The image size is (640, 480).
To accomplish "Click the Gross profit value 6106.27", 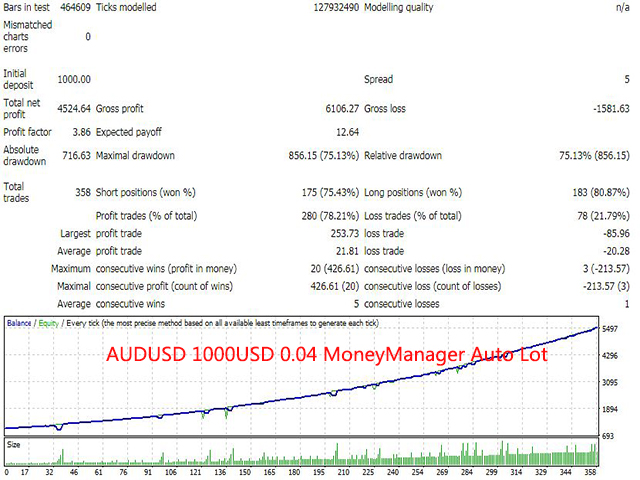I will (x=342, y=109).
